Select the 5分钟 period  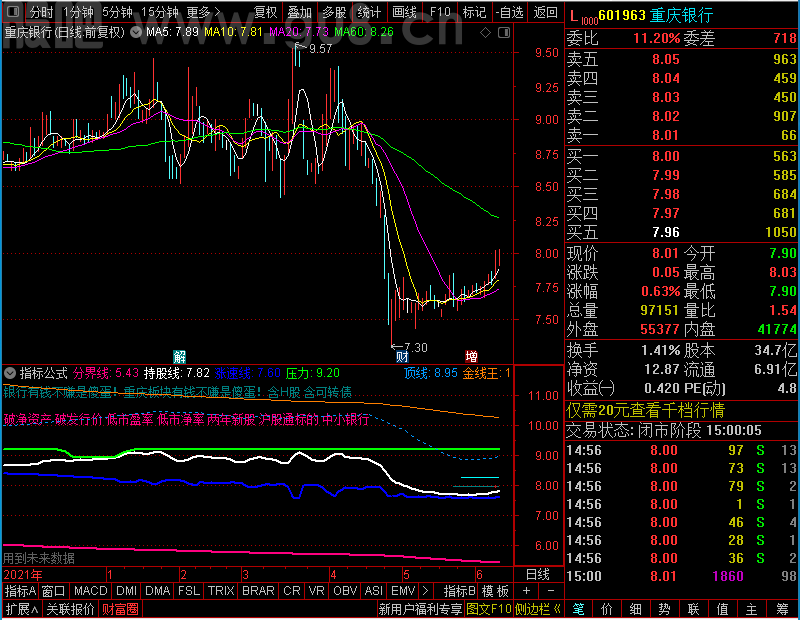(117, 12)
